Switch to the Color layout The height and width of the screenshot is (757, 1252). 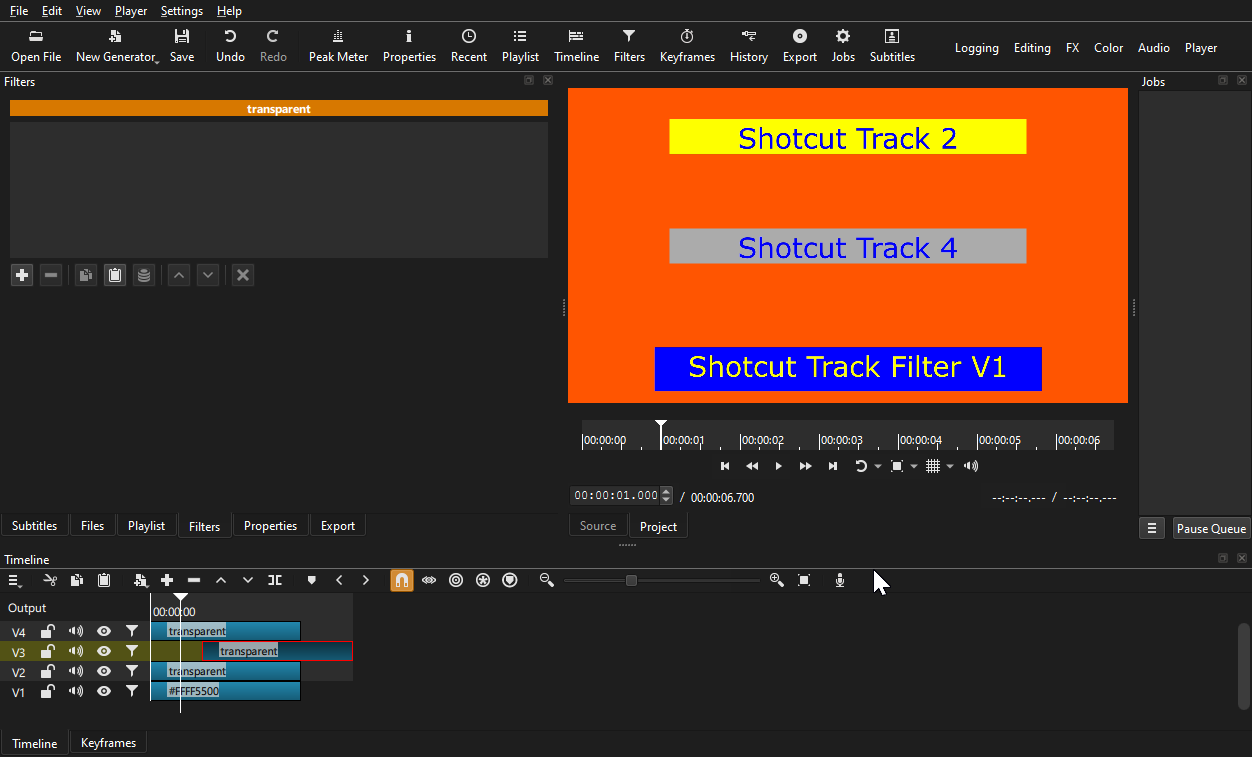tap(1108, 48)
